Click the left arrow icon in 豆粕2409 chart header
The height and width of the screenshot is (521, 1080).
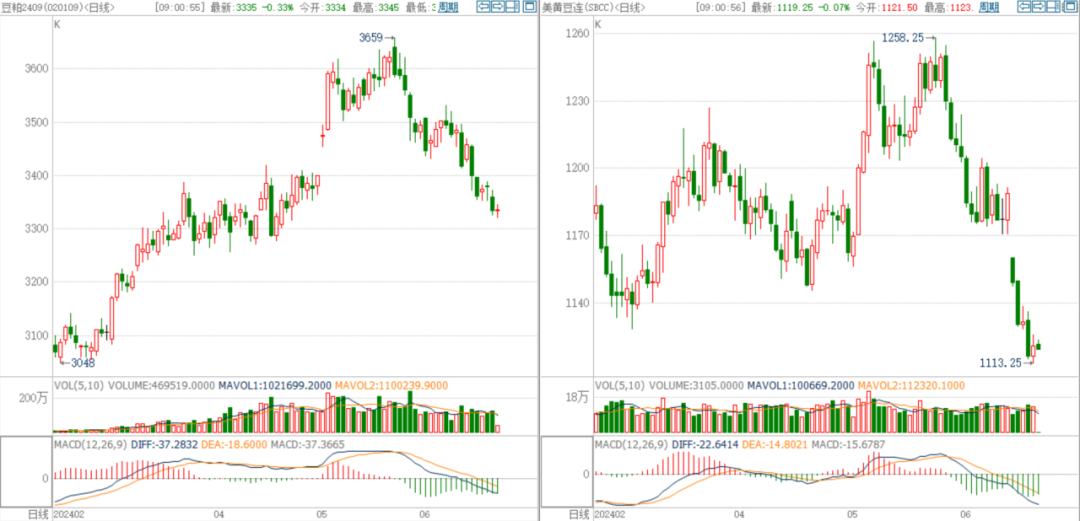click(484, 7)
